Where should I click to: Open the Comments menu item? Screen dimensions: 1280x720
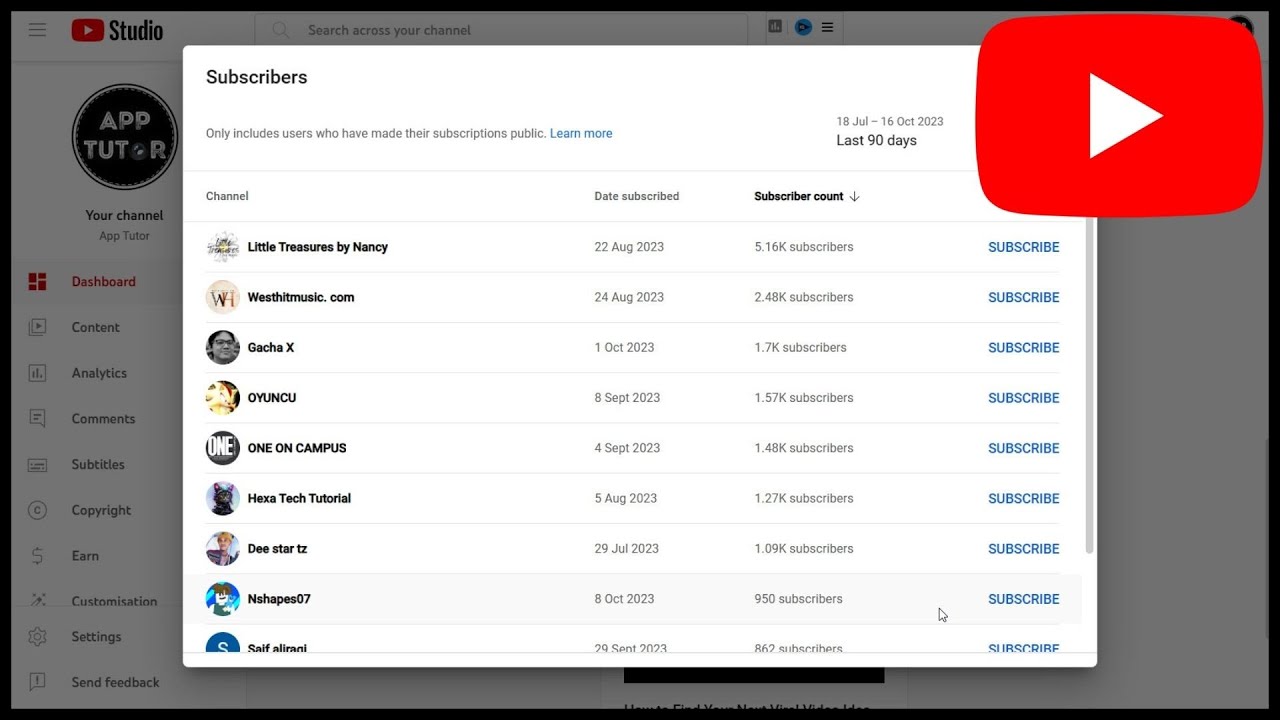pos(103,419)
